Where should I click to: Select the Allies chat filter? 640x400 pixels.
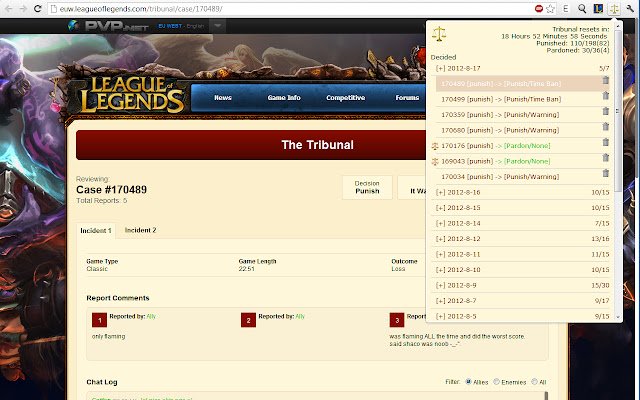[x=469, y=382]
